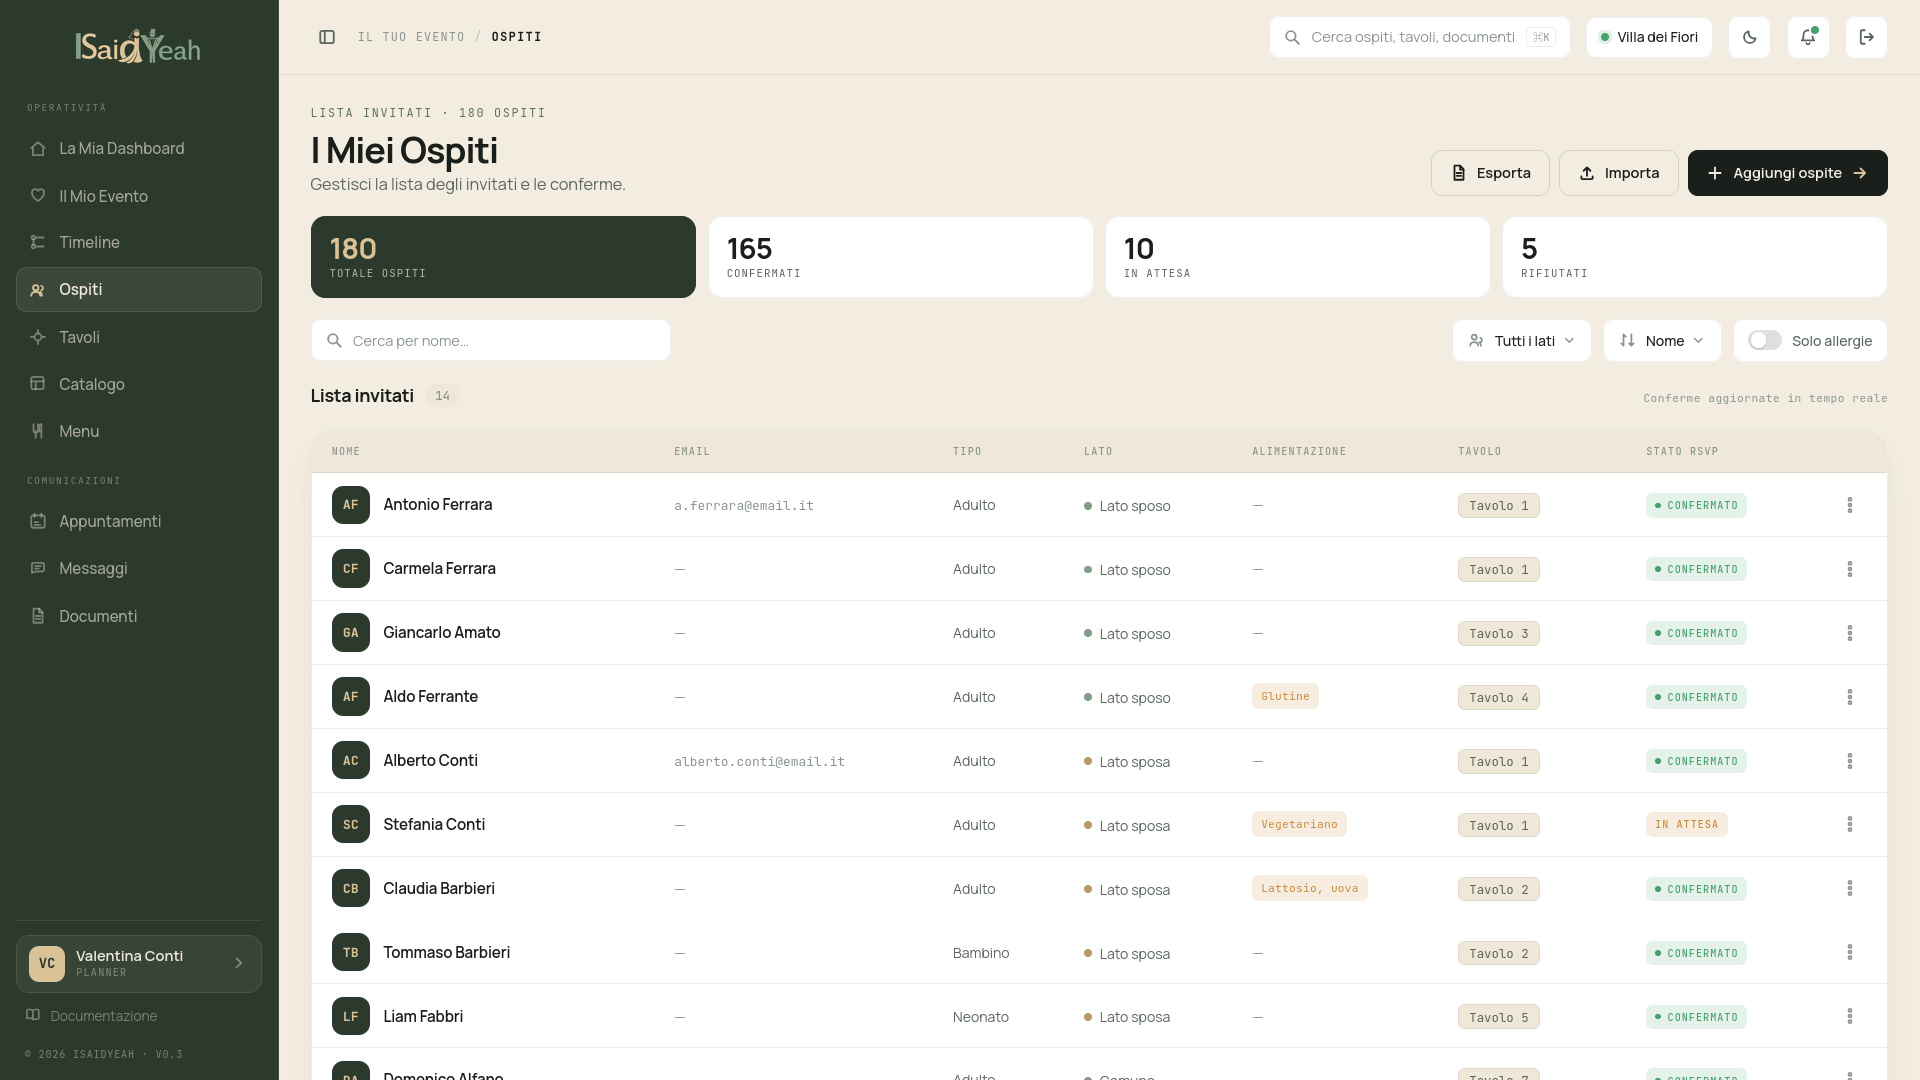Open the Villa dei Fiori venue selector
Viewport: 1920px width, 1080px height.
tap(1648, 37)
